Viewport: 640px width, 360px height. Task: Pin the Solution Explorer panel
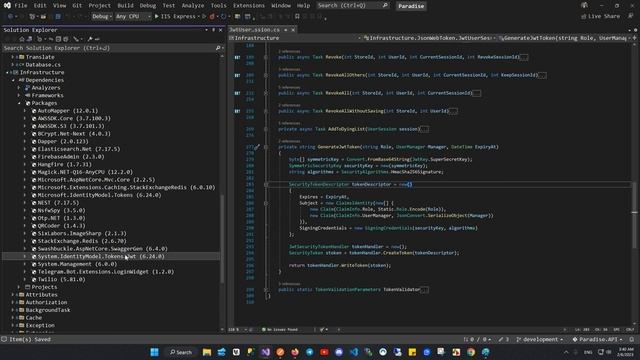tap(213, 30)
